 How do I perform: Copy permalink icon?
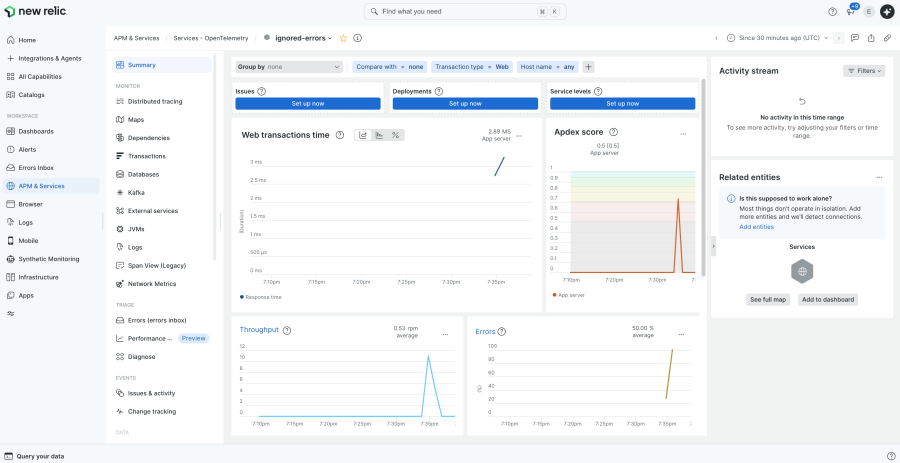pos(887,38)
